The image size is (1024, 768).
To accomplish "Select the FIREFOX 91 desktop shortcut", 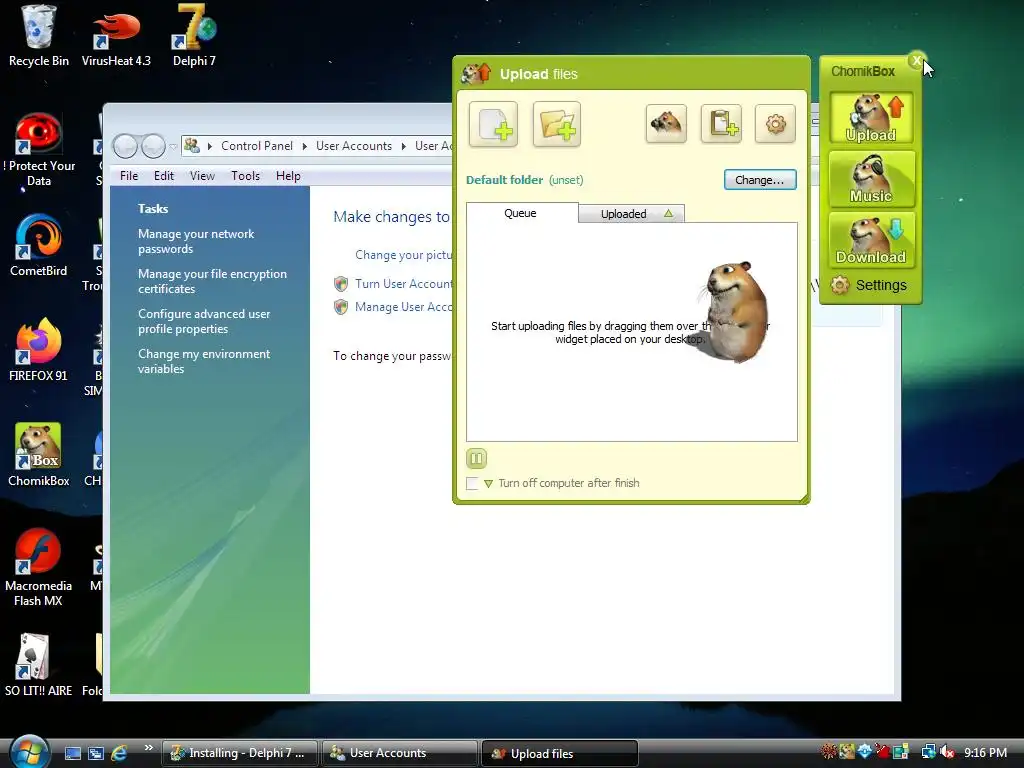I will coord(39,349).
